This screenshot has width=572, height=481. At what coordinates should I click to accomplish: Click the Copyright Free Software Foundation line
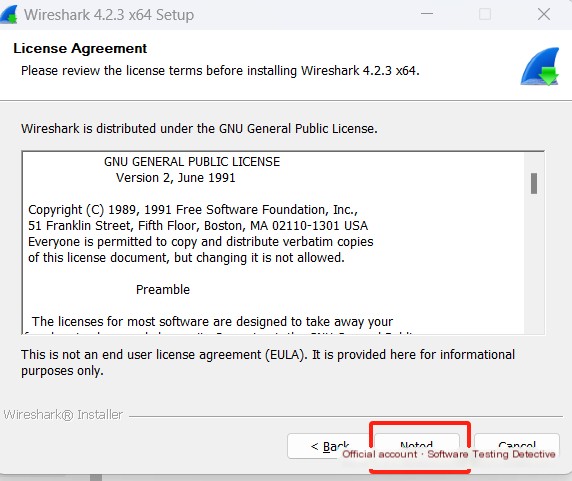[193, 210]
